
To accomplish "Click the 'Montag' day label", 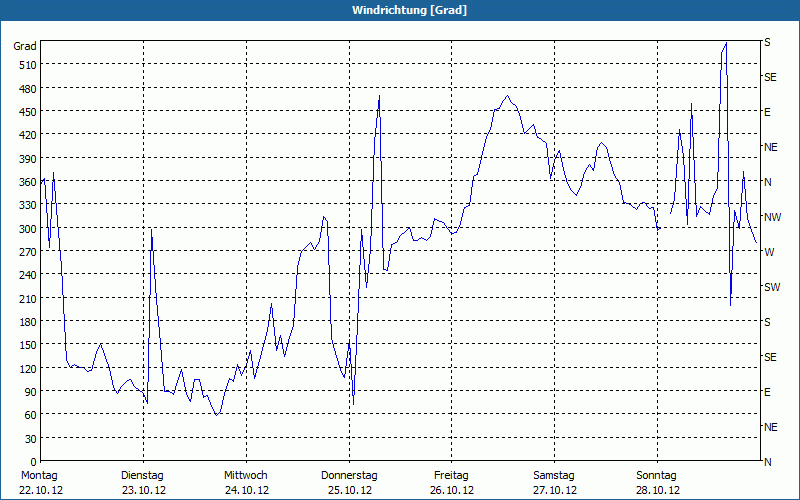I will click(x=39, y=476).
